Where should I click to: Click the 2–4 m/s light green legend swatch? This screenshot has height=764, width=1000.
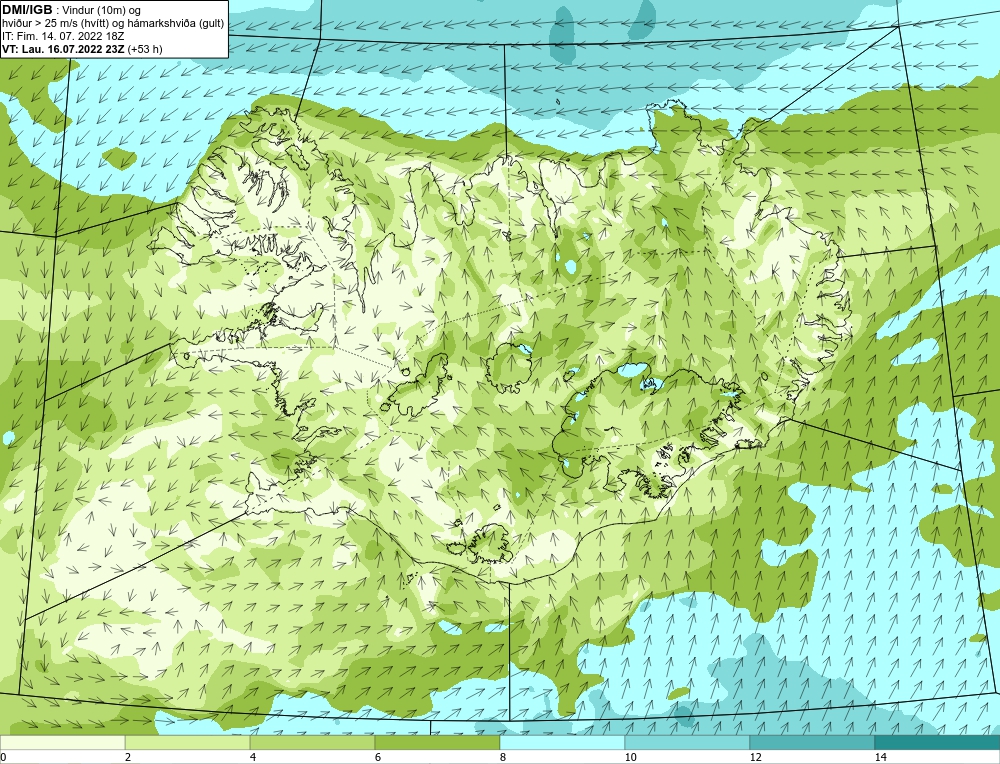click(188, 742)
